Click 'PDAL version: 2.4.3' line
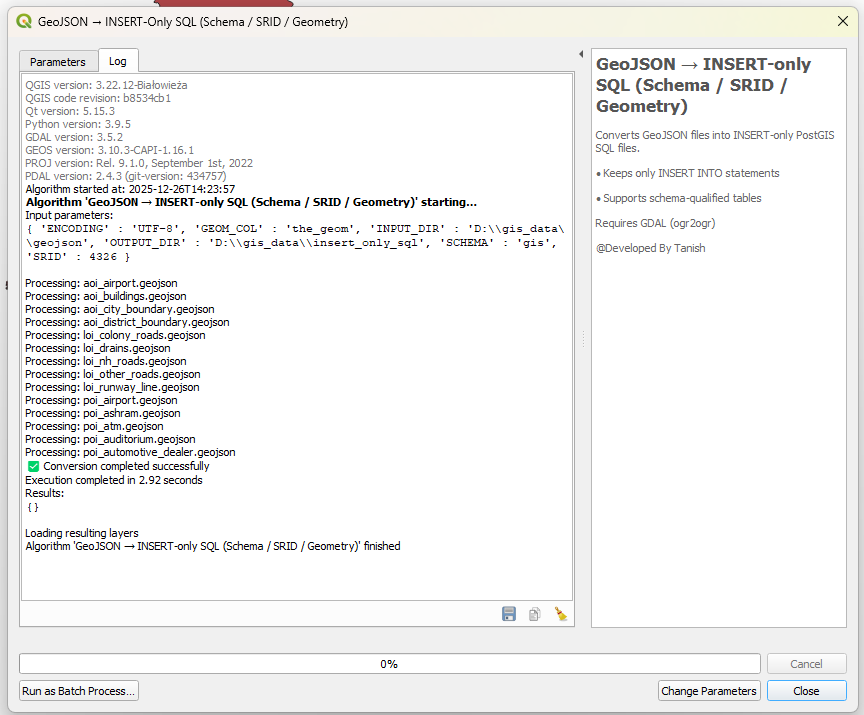Viewport: 864px width, 715px height. pyautogui.click(x=126, y=176)
